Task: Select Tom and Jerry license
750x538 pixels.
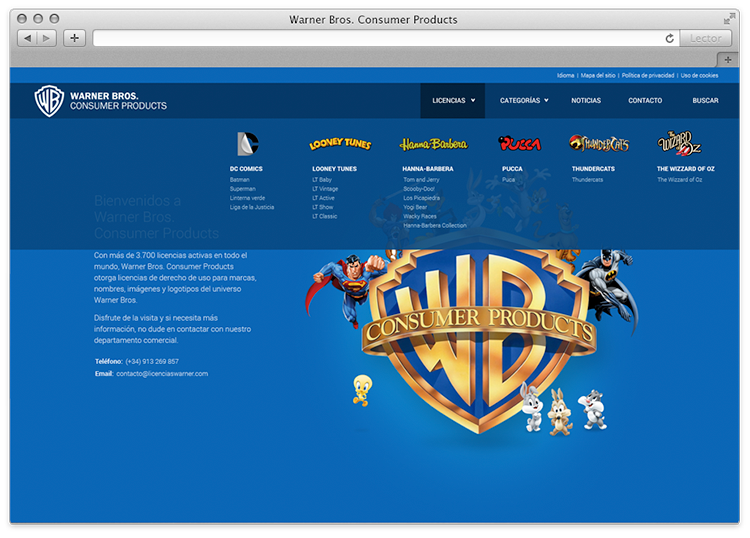Action: 421,180
